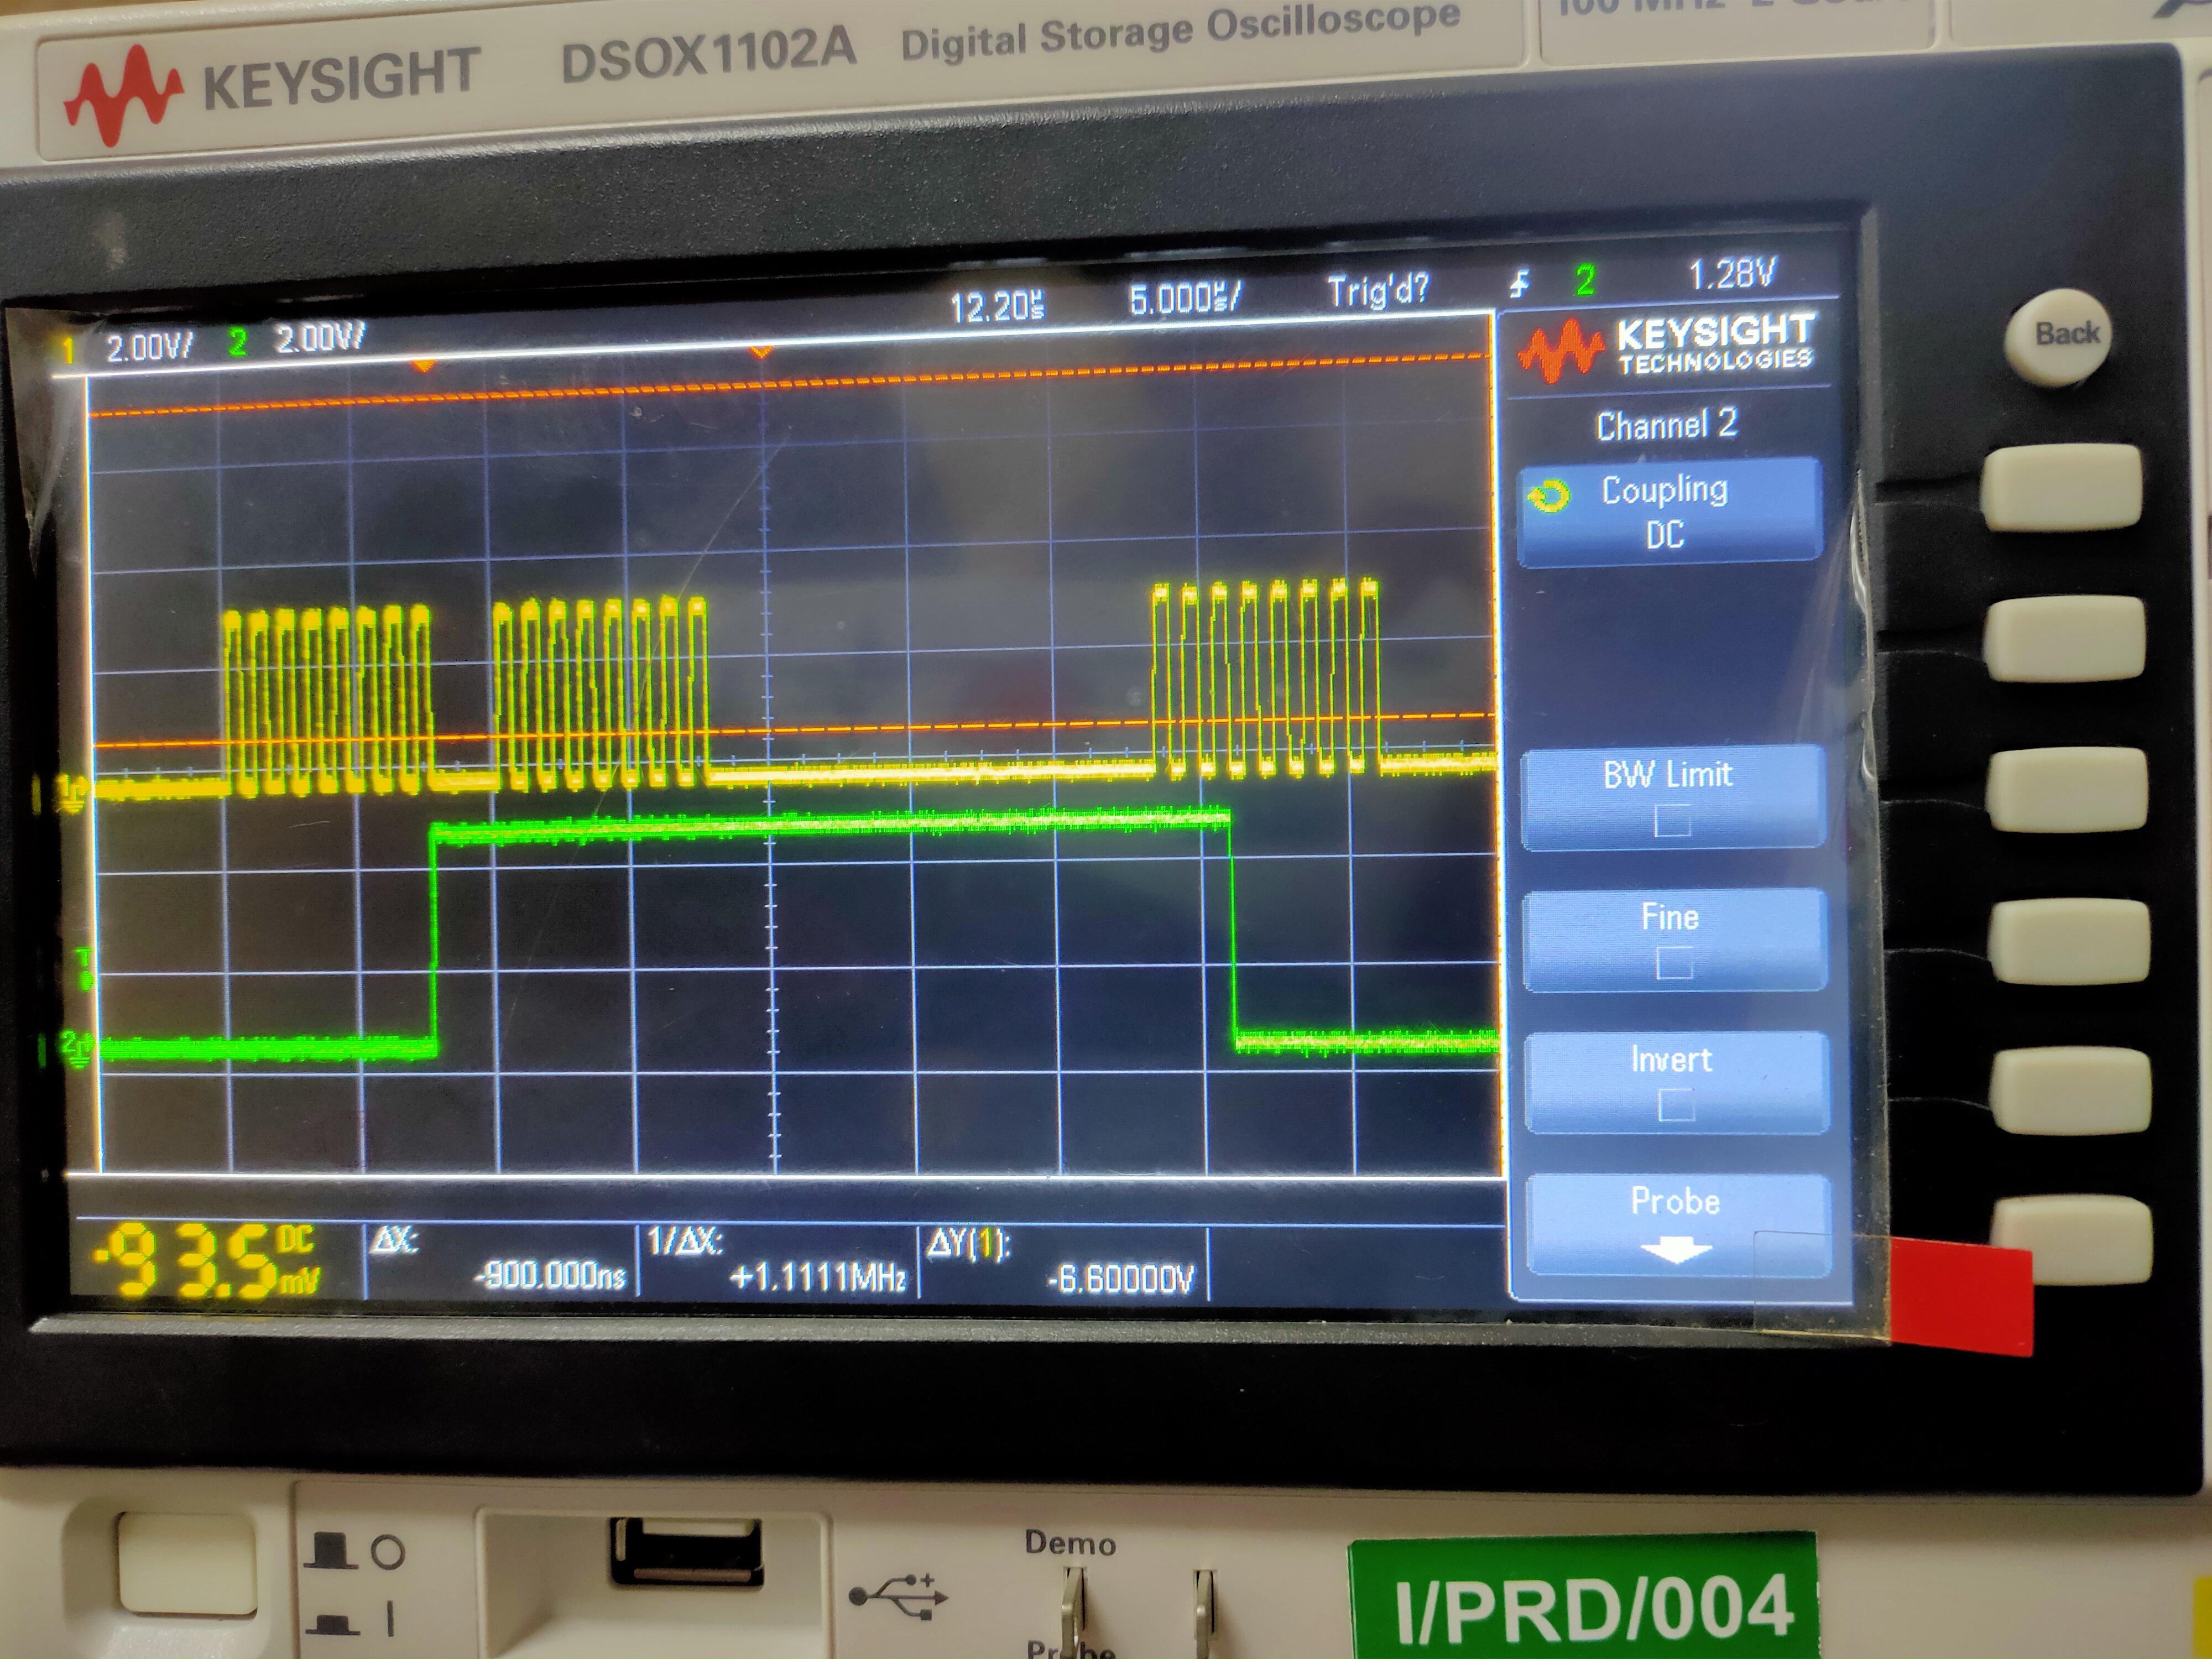Click the 12.20 delay time readout

click(x=997, y=306)
